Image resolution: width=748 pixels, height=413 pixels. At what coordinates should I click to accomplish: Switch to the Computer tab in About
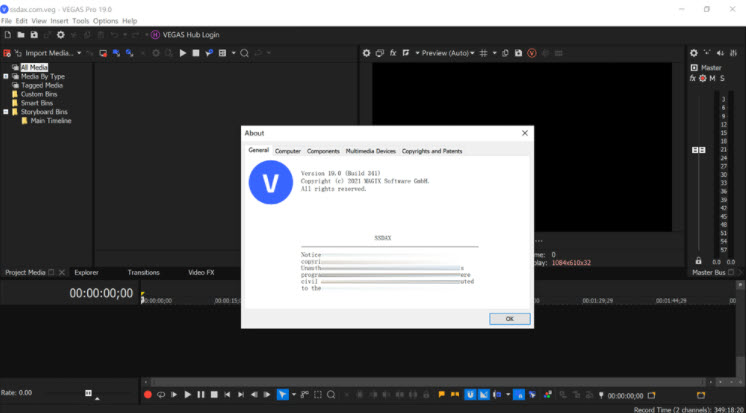click(x=288, y=151)
